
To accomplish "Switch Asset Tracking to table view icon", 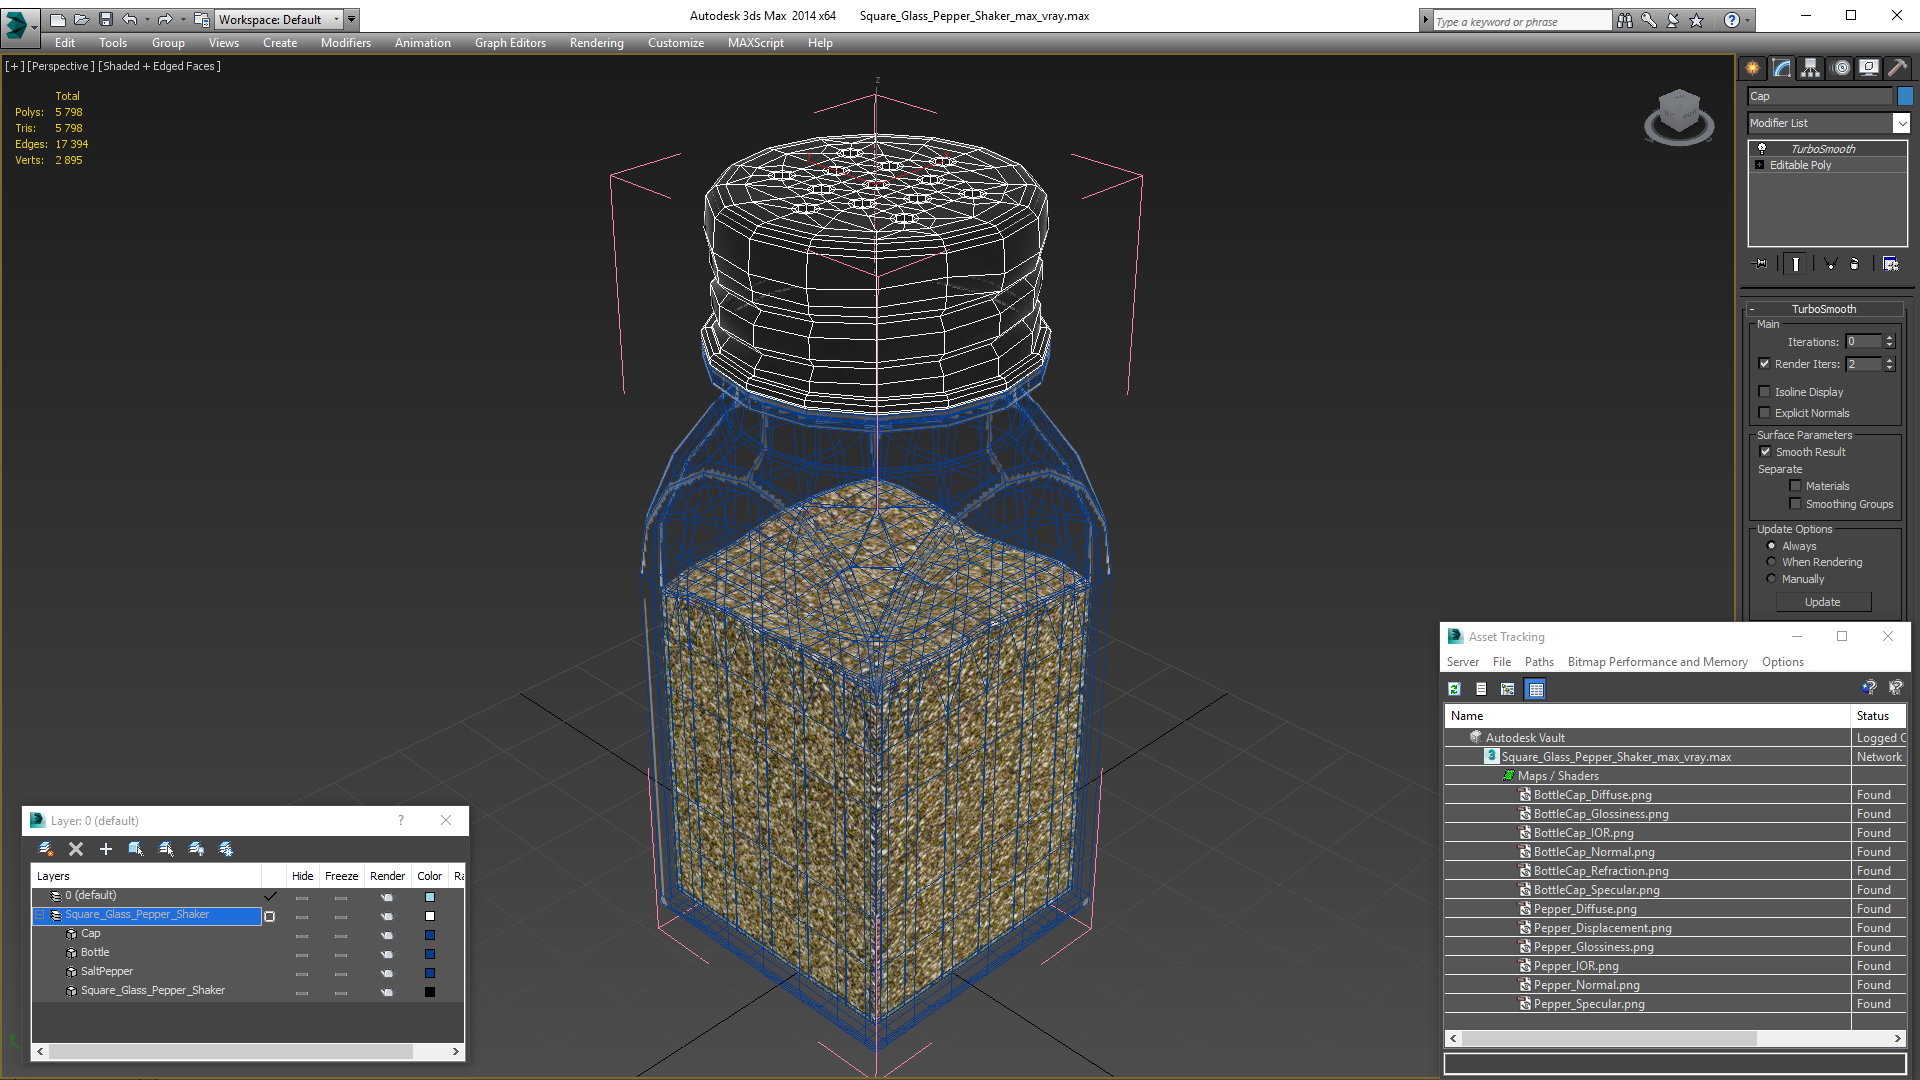I will [x=1536, y=689].
